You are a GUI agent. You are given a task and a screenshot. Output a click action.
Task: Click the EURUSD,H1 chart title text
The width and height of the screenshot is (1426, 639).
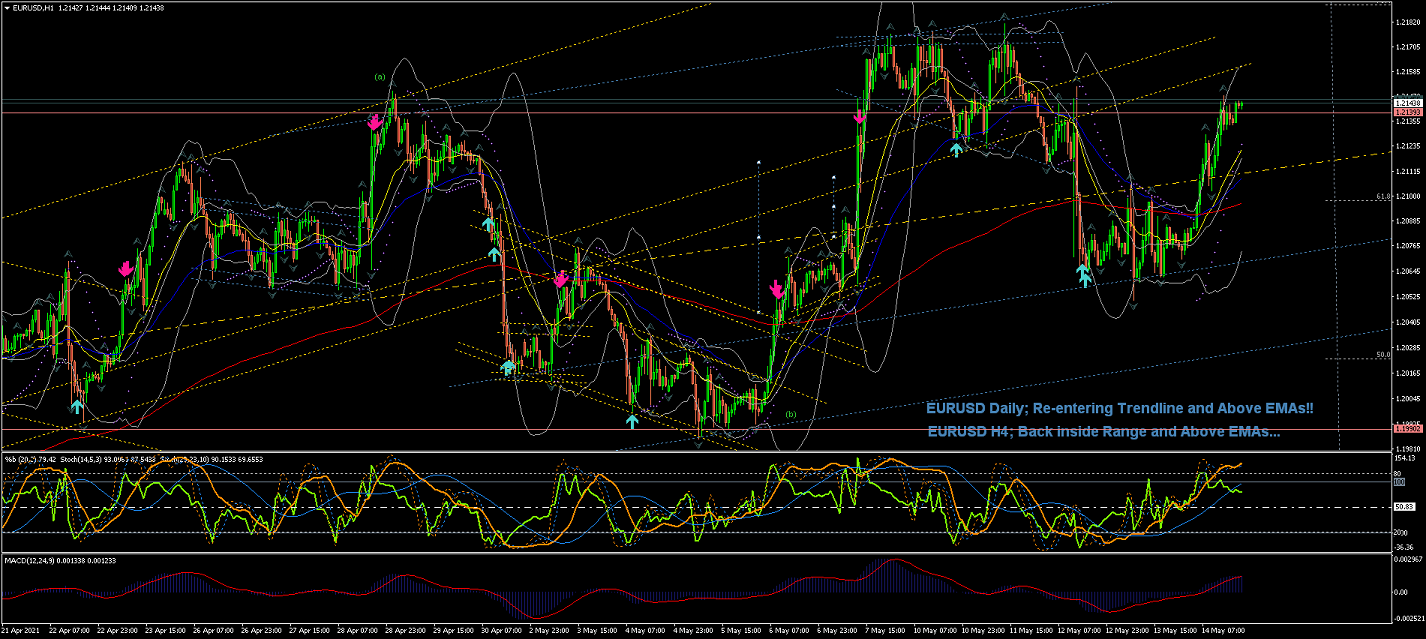pyautogui.click(x=31, y=7)
